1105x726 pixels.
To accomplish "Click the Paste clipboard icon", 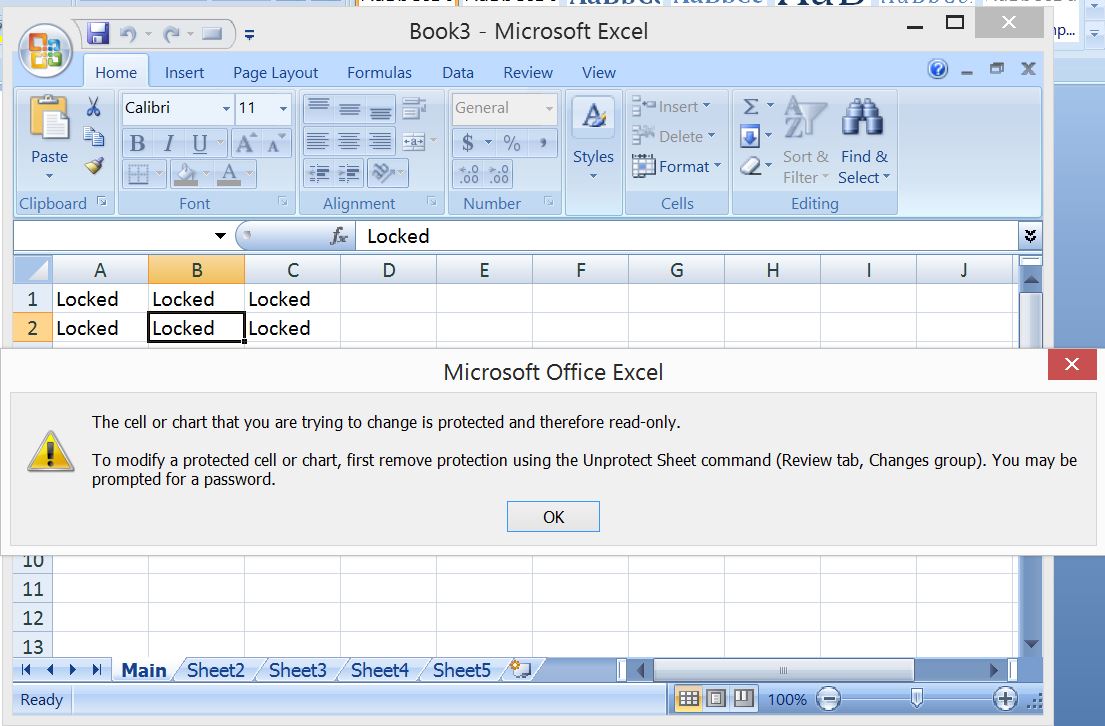I will pyautogui.click(x=49, y=117).
